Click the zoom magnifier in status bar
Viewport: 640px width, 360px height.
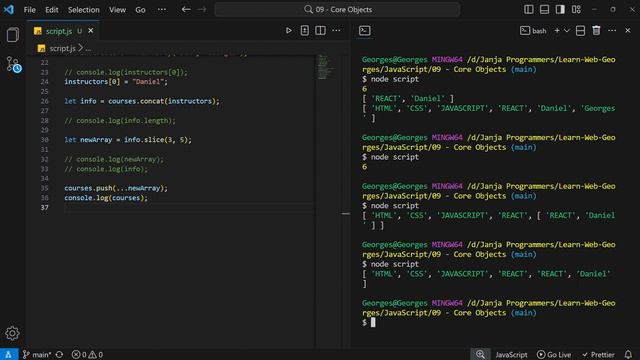[480, 354]
